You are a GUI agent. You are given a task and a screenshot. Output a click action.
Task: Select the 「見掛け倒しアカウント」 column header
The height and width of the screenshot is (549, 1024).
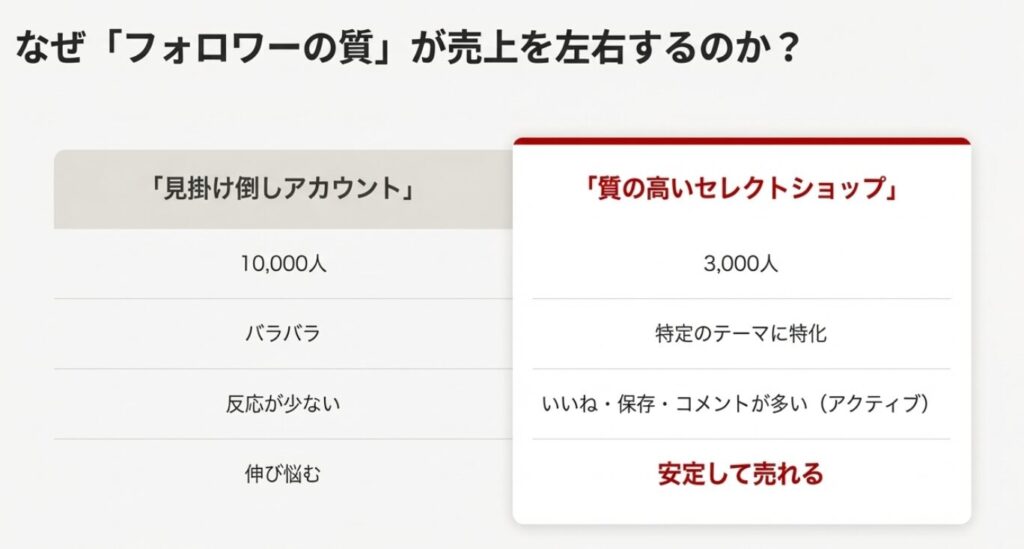283,189
